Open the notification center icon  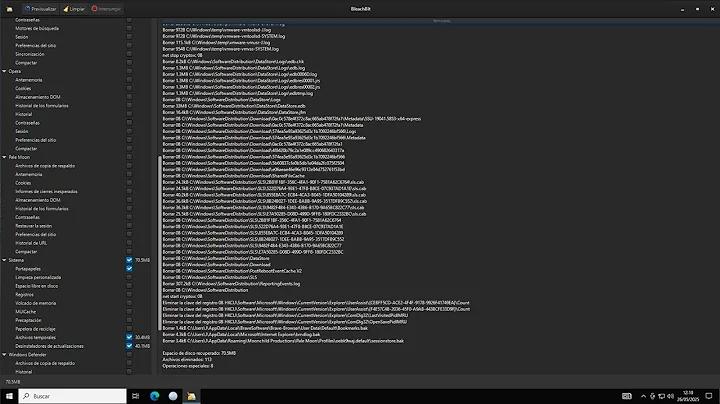click(x=709, y=396)
